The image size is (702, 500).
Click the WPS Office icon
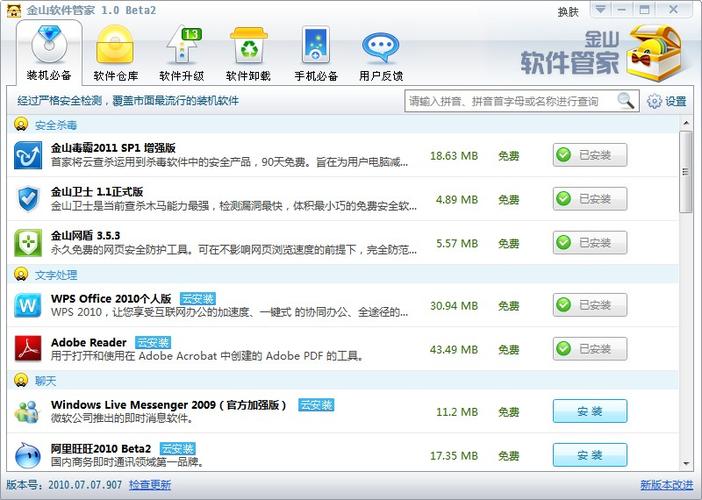point(28,305)
